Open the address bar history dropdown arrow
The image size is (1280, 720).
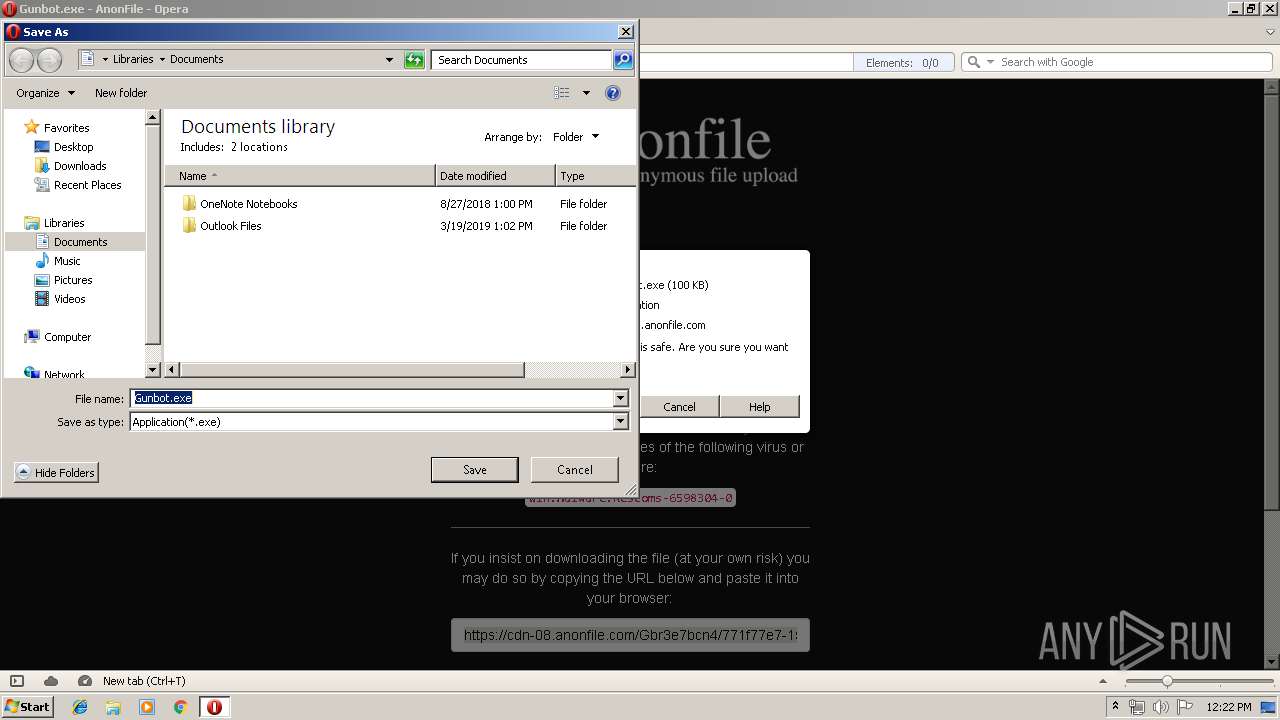point(390,60)
